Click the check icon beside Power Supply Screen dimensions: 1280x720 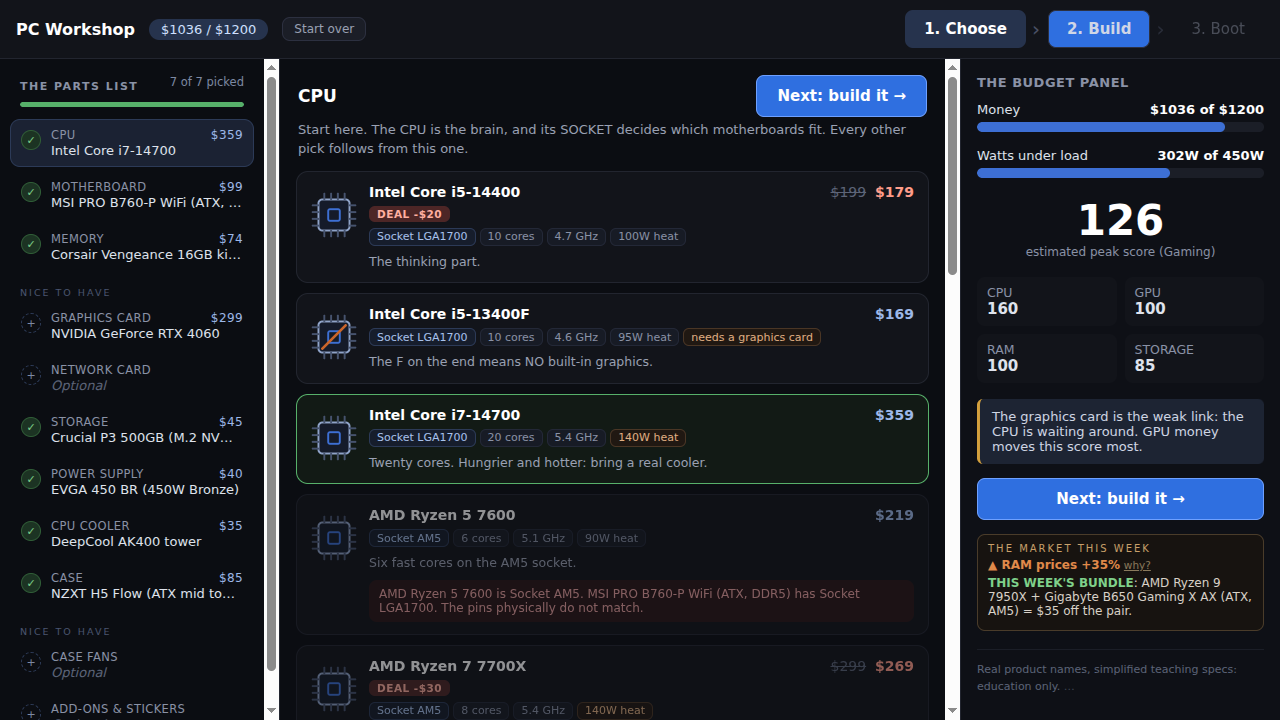tap(31, 479)
